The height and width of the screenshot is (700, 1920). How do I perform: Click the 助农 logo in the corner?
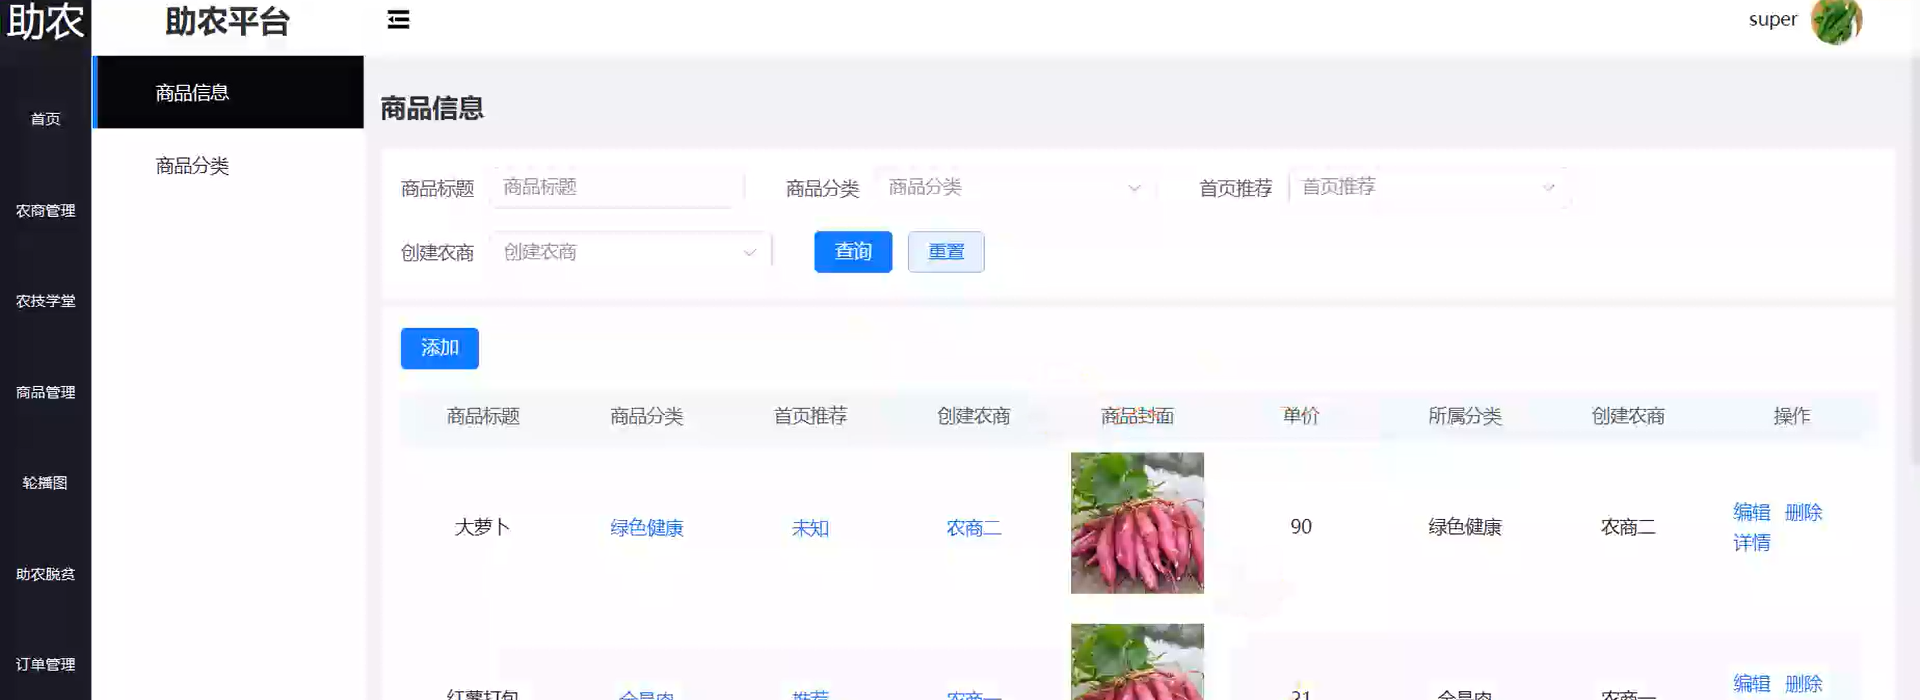click(x=45, y=22)
